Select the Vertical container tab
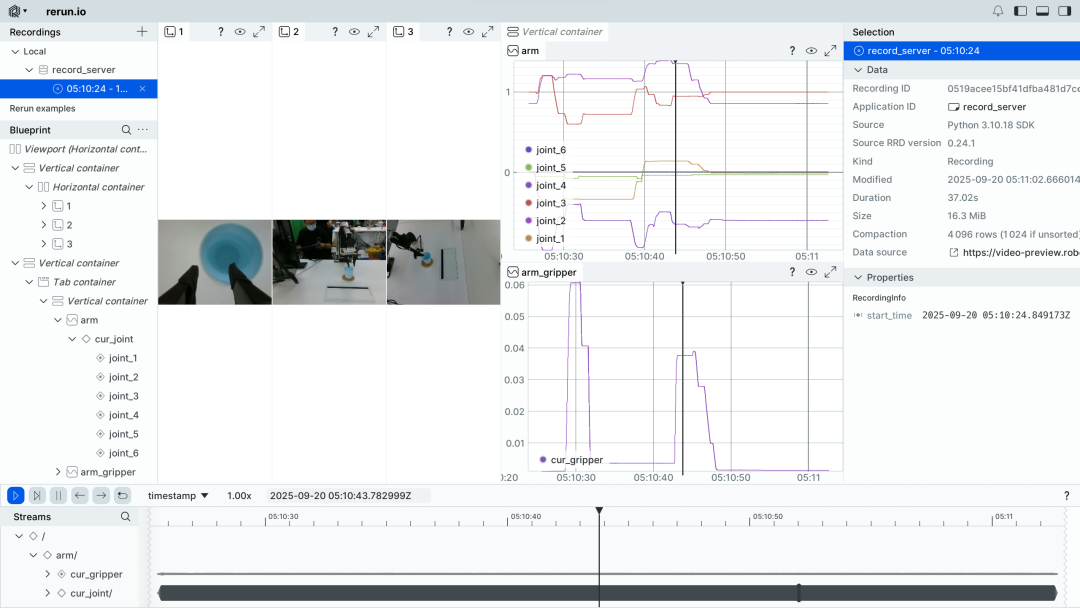The image size is (1080, 608). coord(555,32)
